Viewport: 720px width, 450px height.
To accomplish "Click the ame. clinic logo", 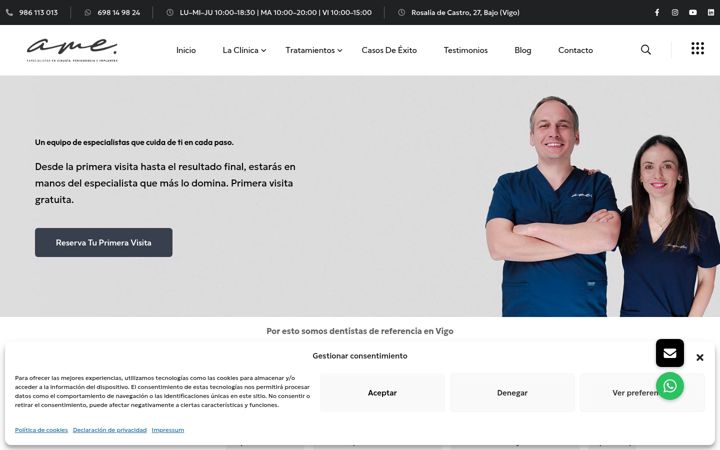I will pyautogui.click(x=72, y=50).
